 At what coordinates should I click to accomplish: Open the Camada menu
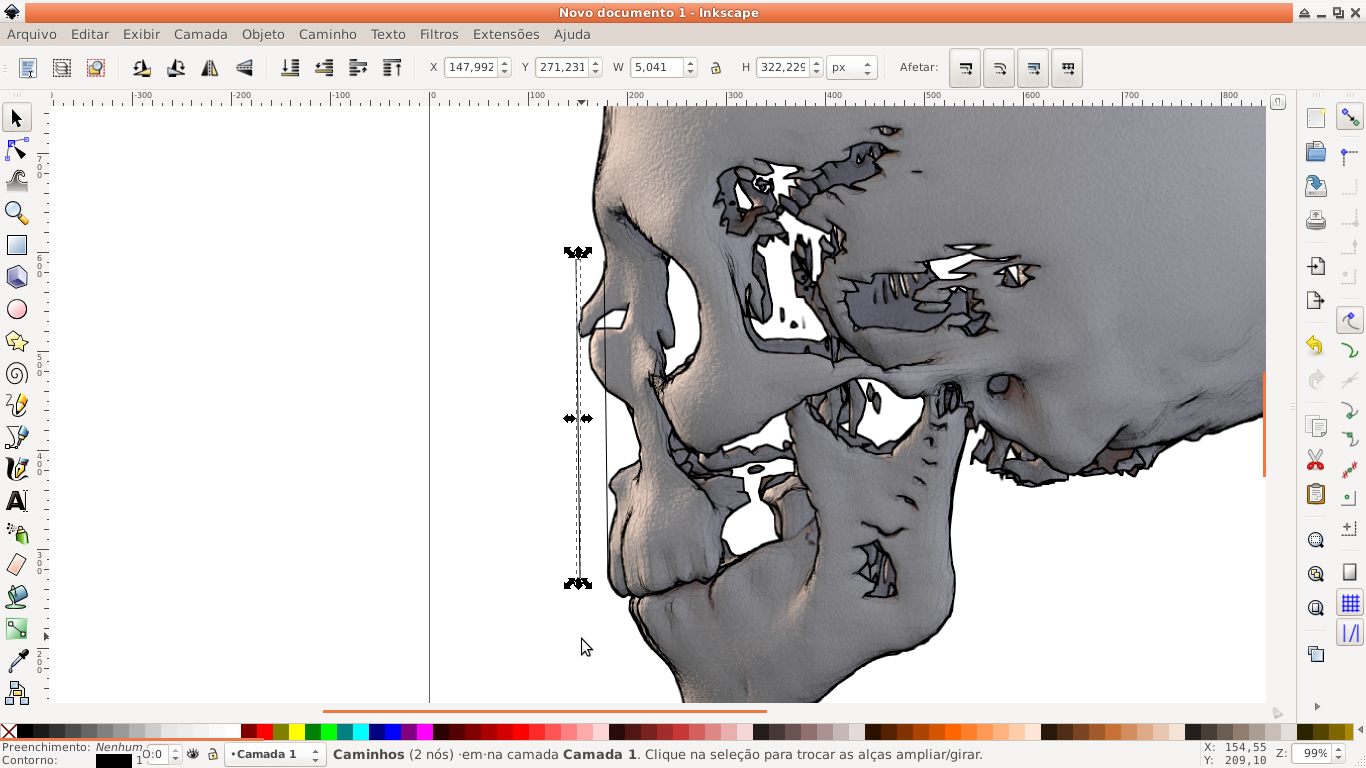coord(201,34)
